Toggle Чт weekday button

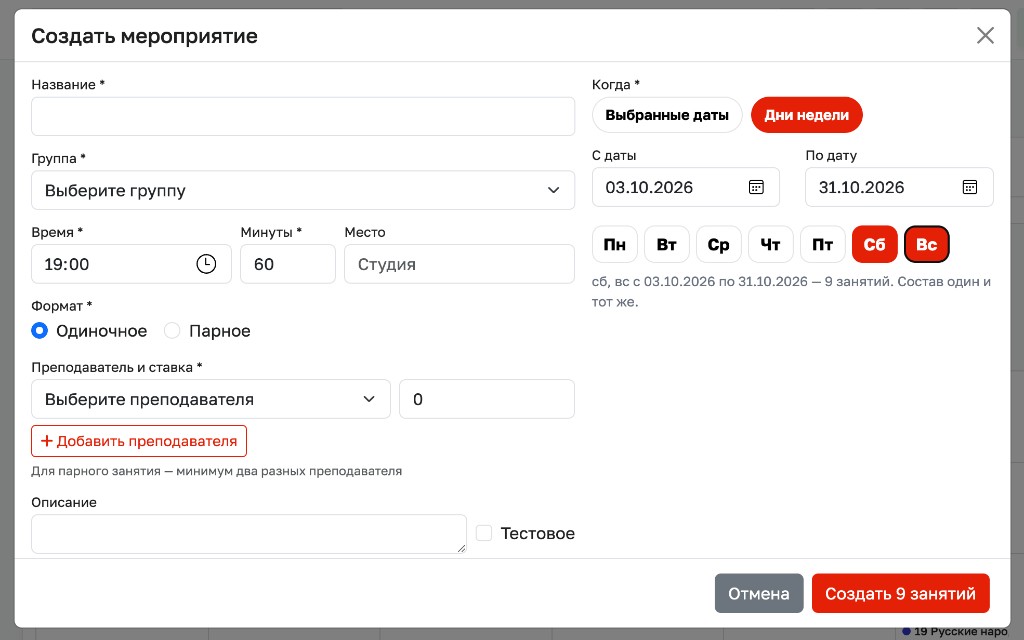(771, 244)
